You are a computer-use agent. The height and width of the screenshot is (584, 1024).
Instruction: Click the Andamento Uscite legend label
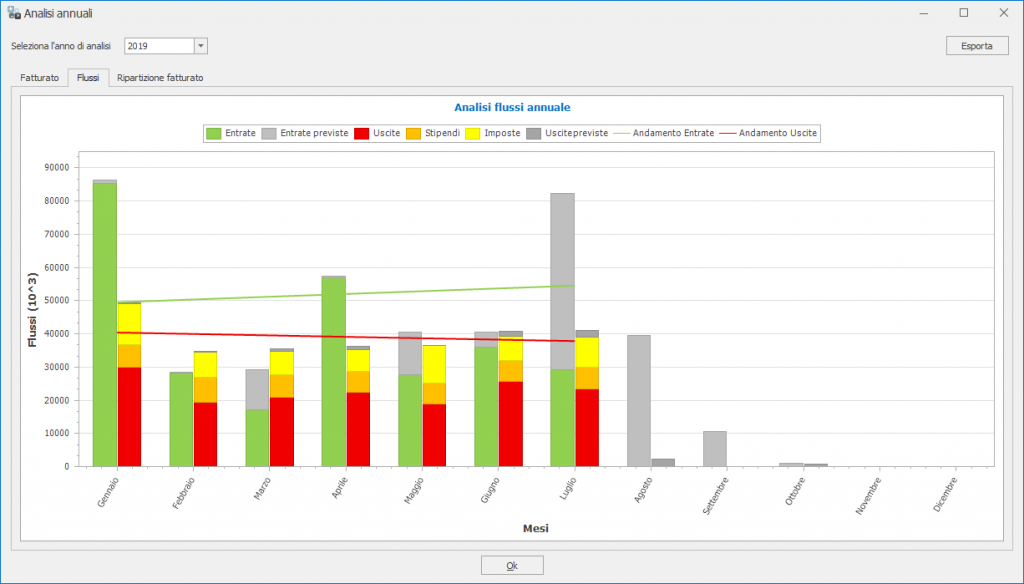coord(778,133)
